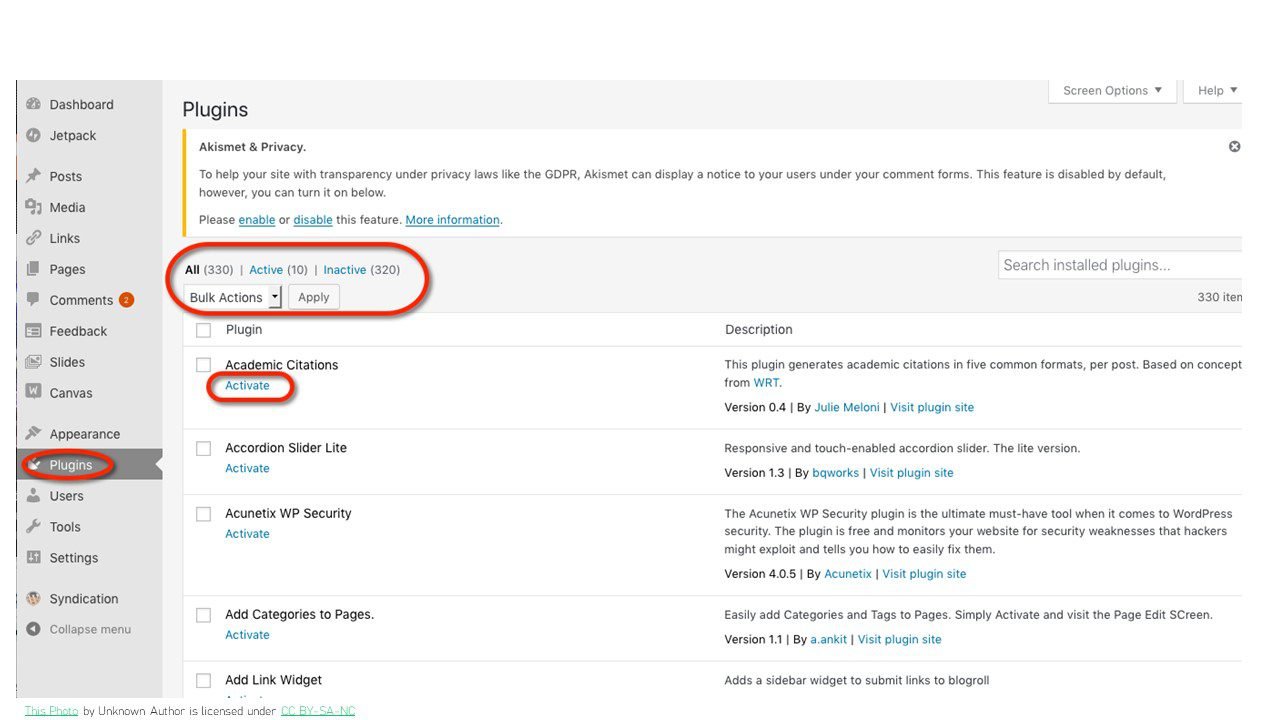Open Acunetix author link

point(848,574)
